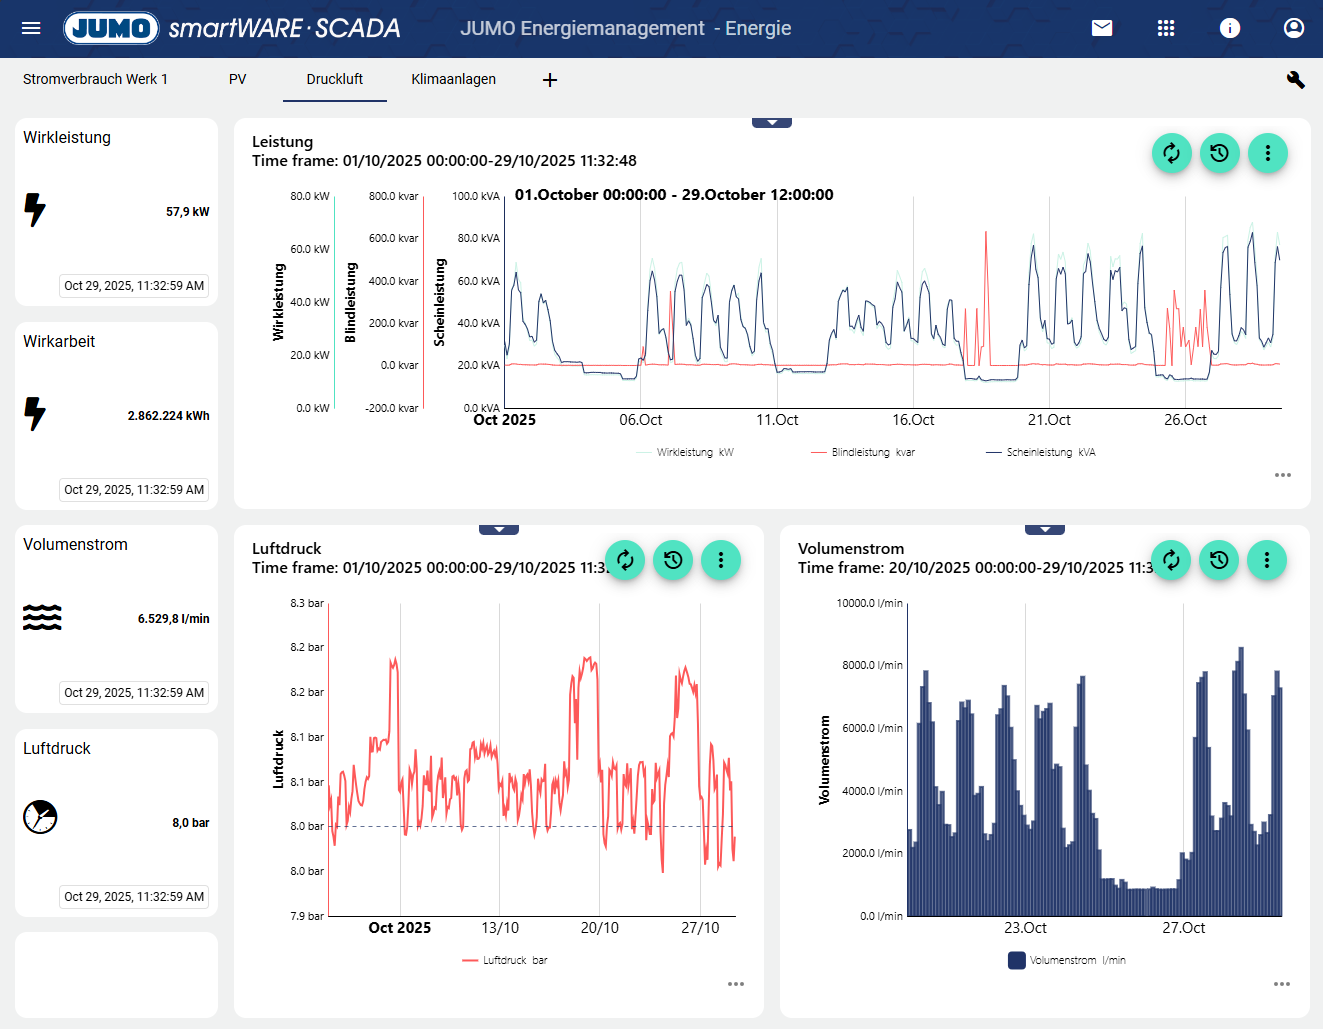Screen dimensions: 1323x1029
Task: Open the hamburger navigation menu
Action: [x=31, y=28]
